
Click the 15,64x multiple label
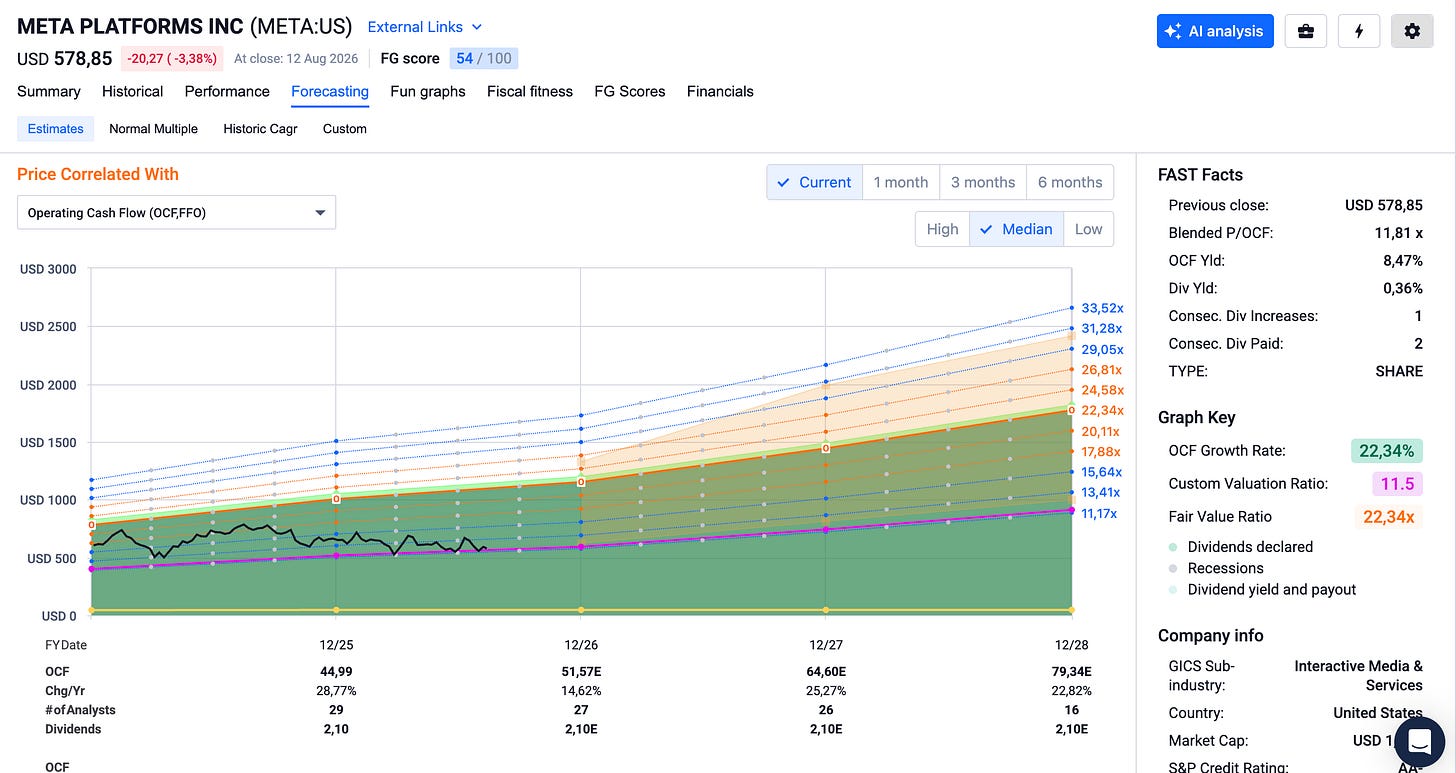(1102, 472)
